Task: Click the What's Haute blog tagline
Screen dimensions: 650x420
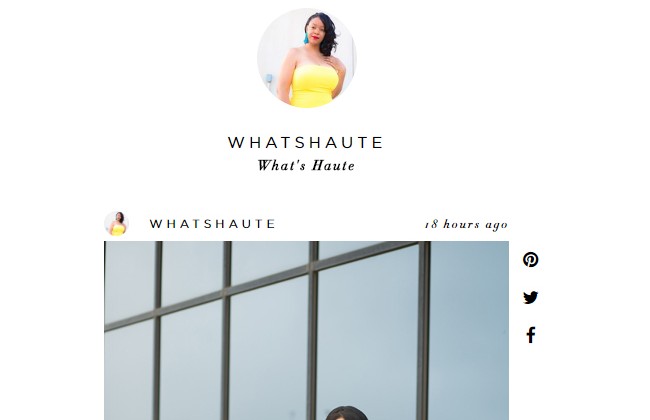Action: pos(306,165)
